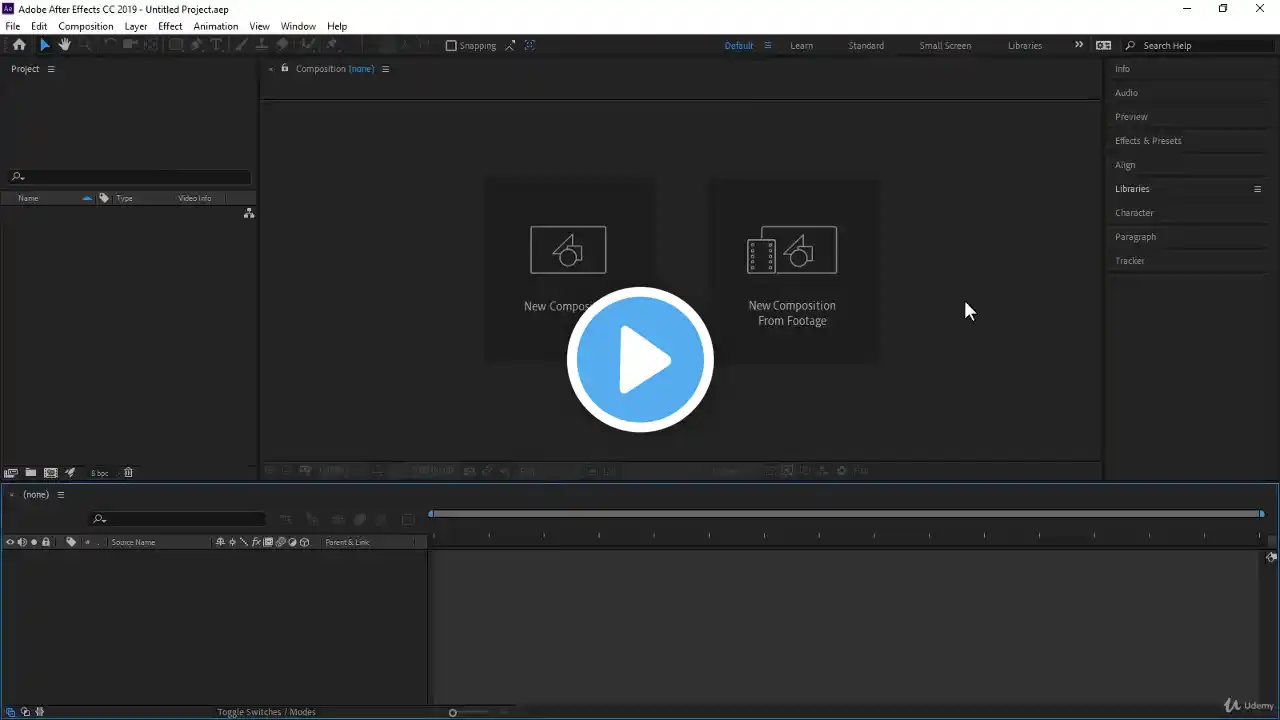Click the new composition icon in Project panel
The image size is (1280, 720).
pyautogui.click(x=50, y=473)
